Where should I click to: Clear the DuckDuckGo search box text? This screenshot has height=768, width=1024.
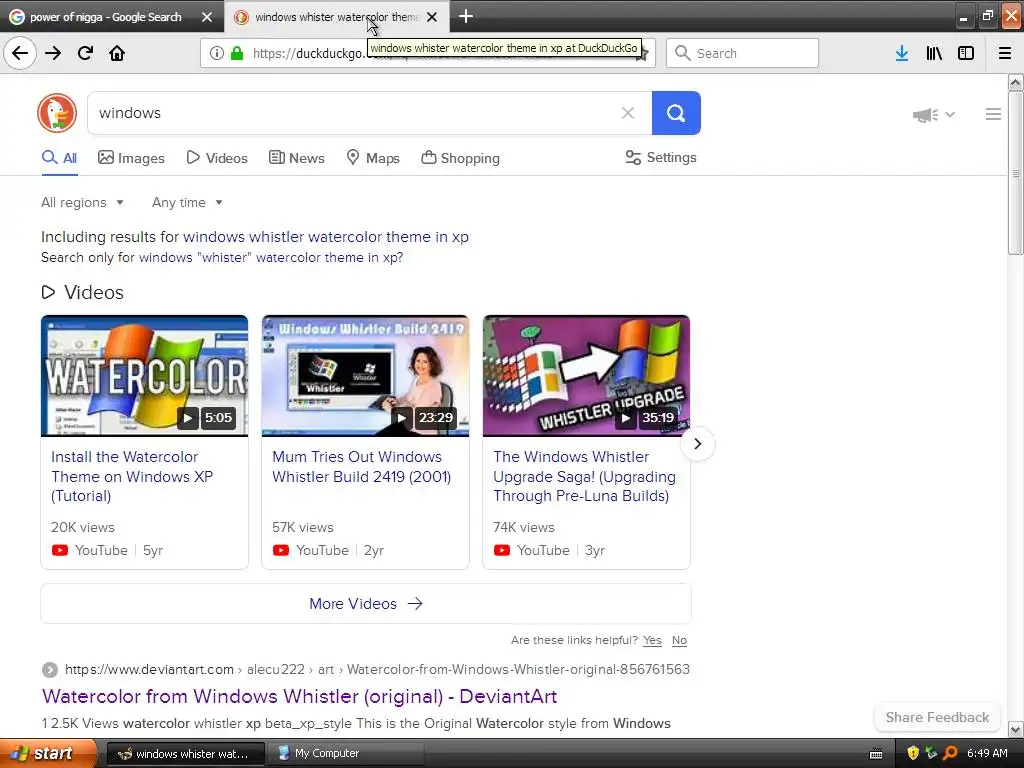(628, 113)
